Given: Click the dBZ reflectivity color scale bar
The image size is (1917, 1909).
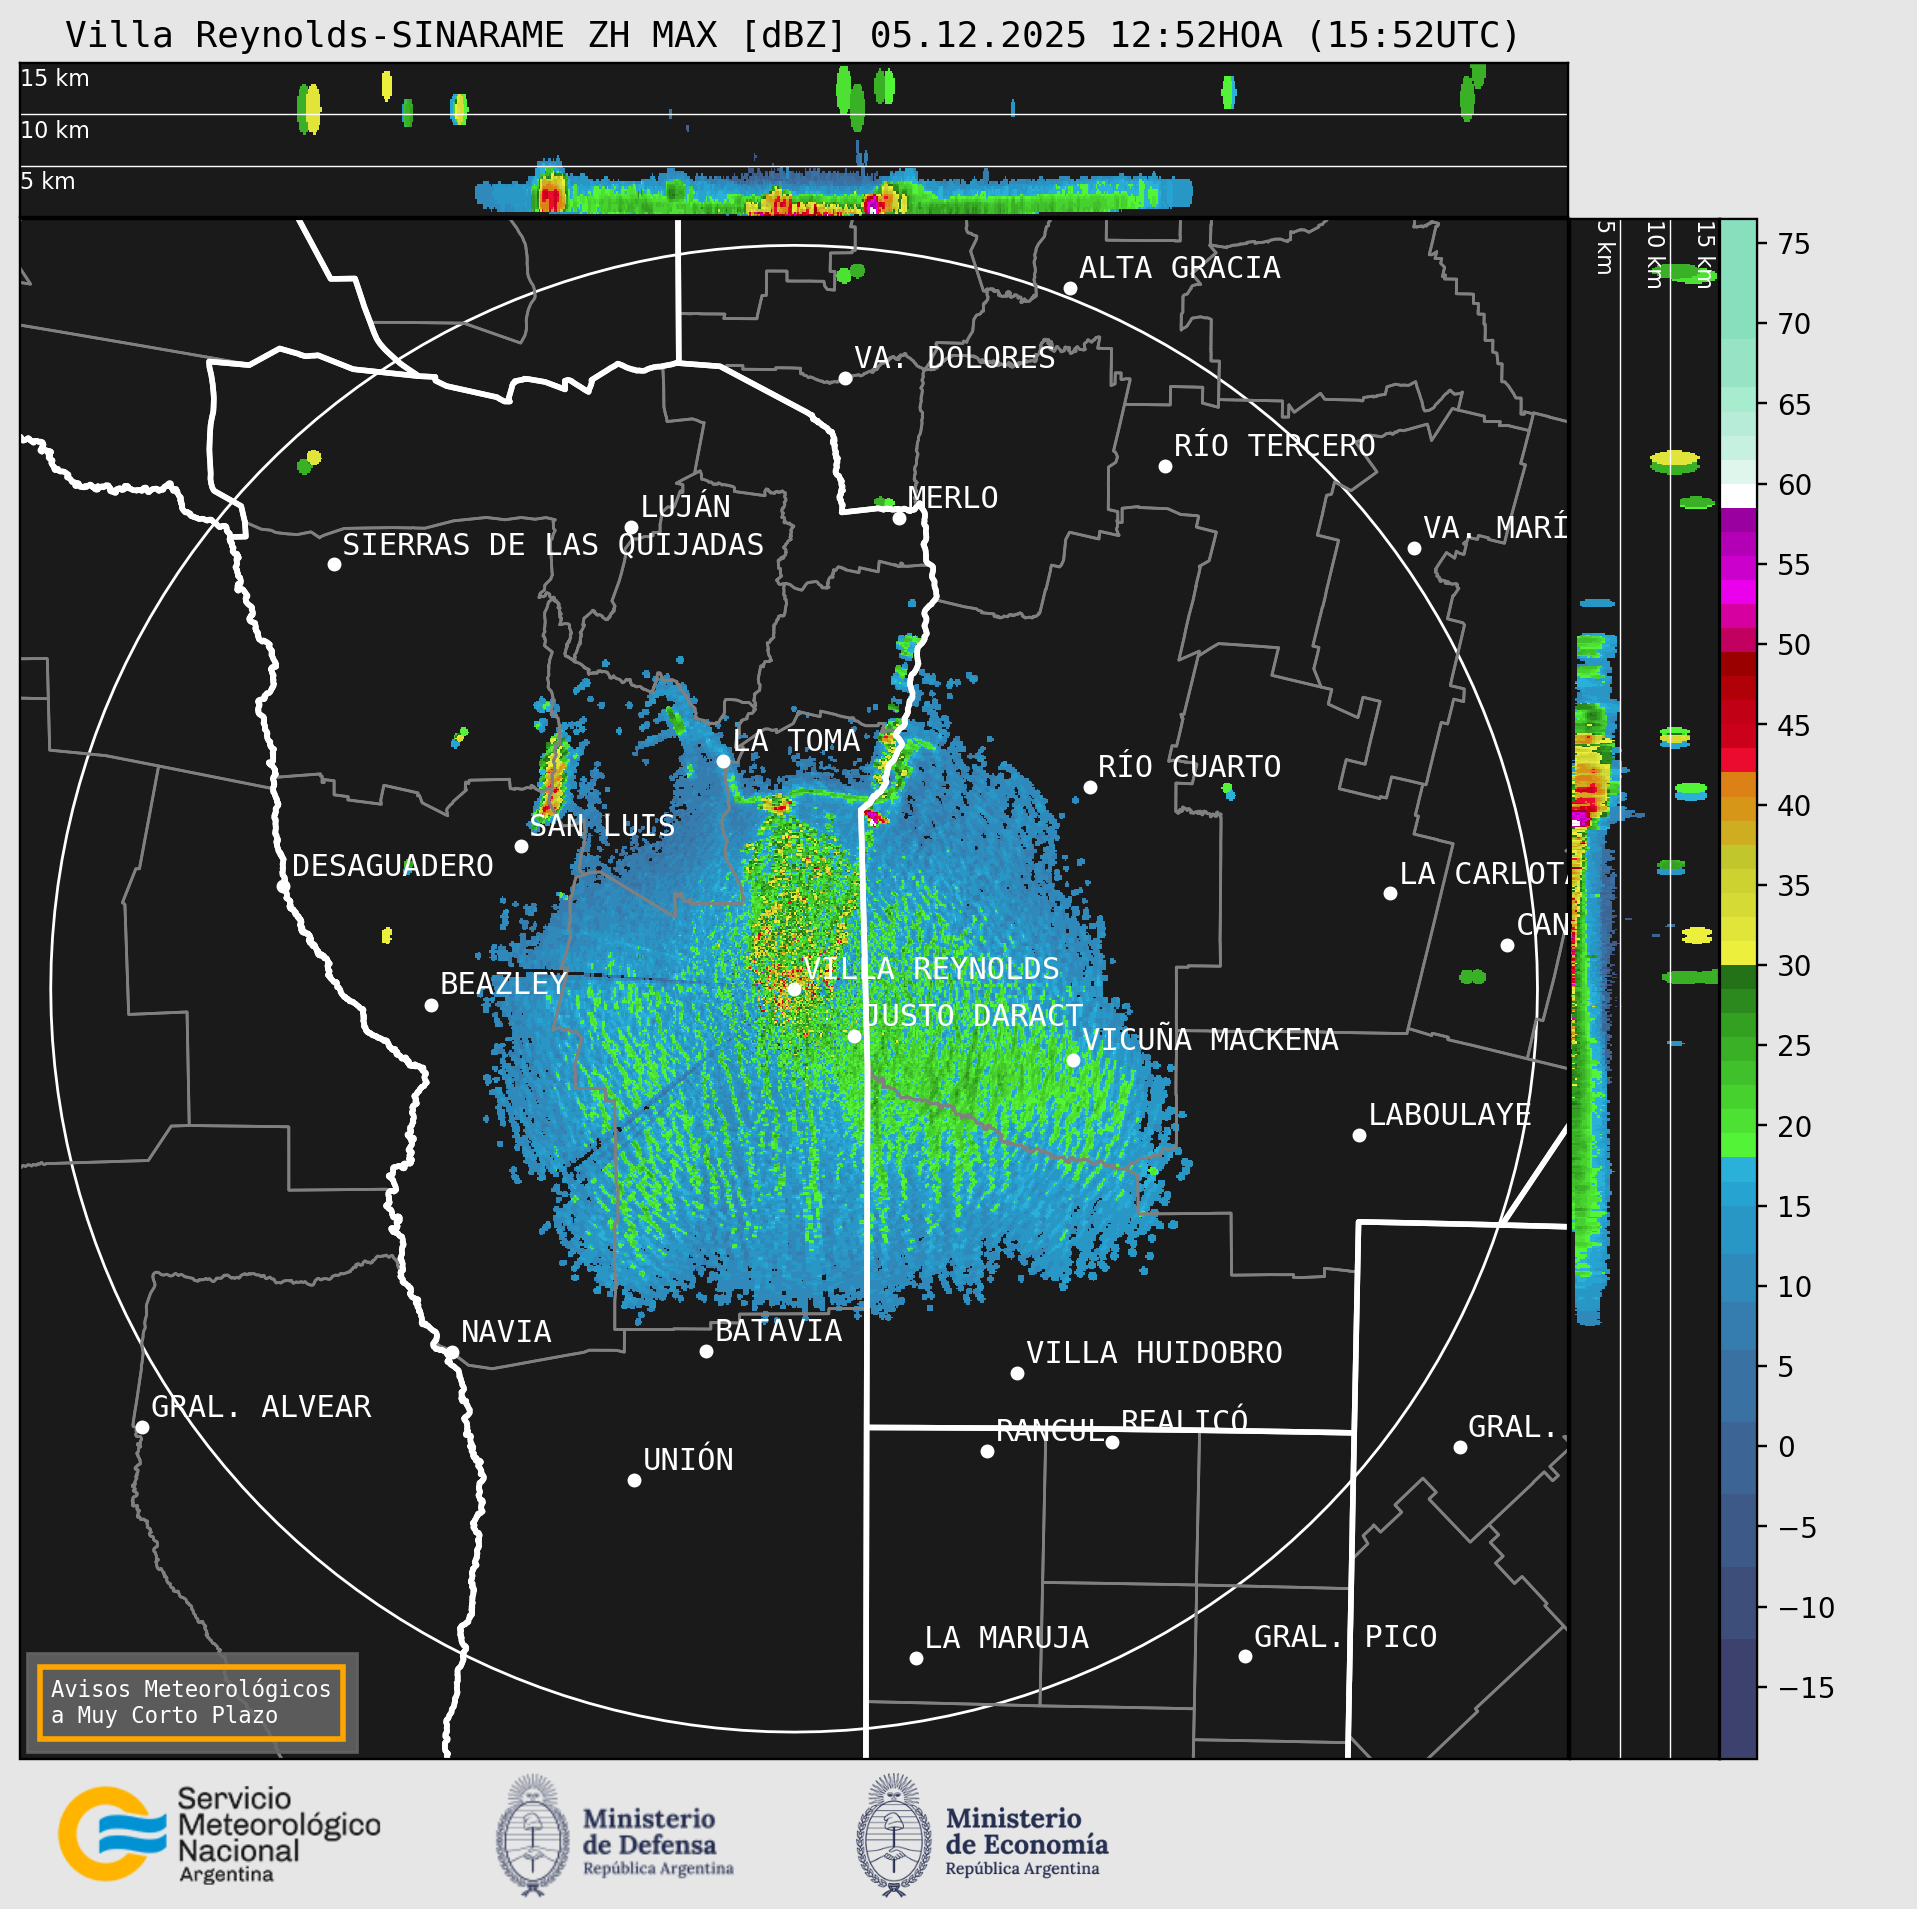Looking at the screenshot, I should pos(1738,988).
